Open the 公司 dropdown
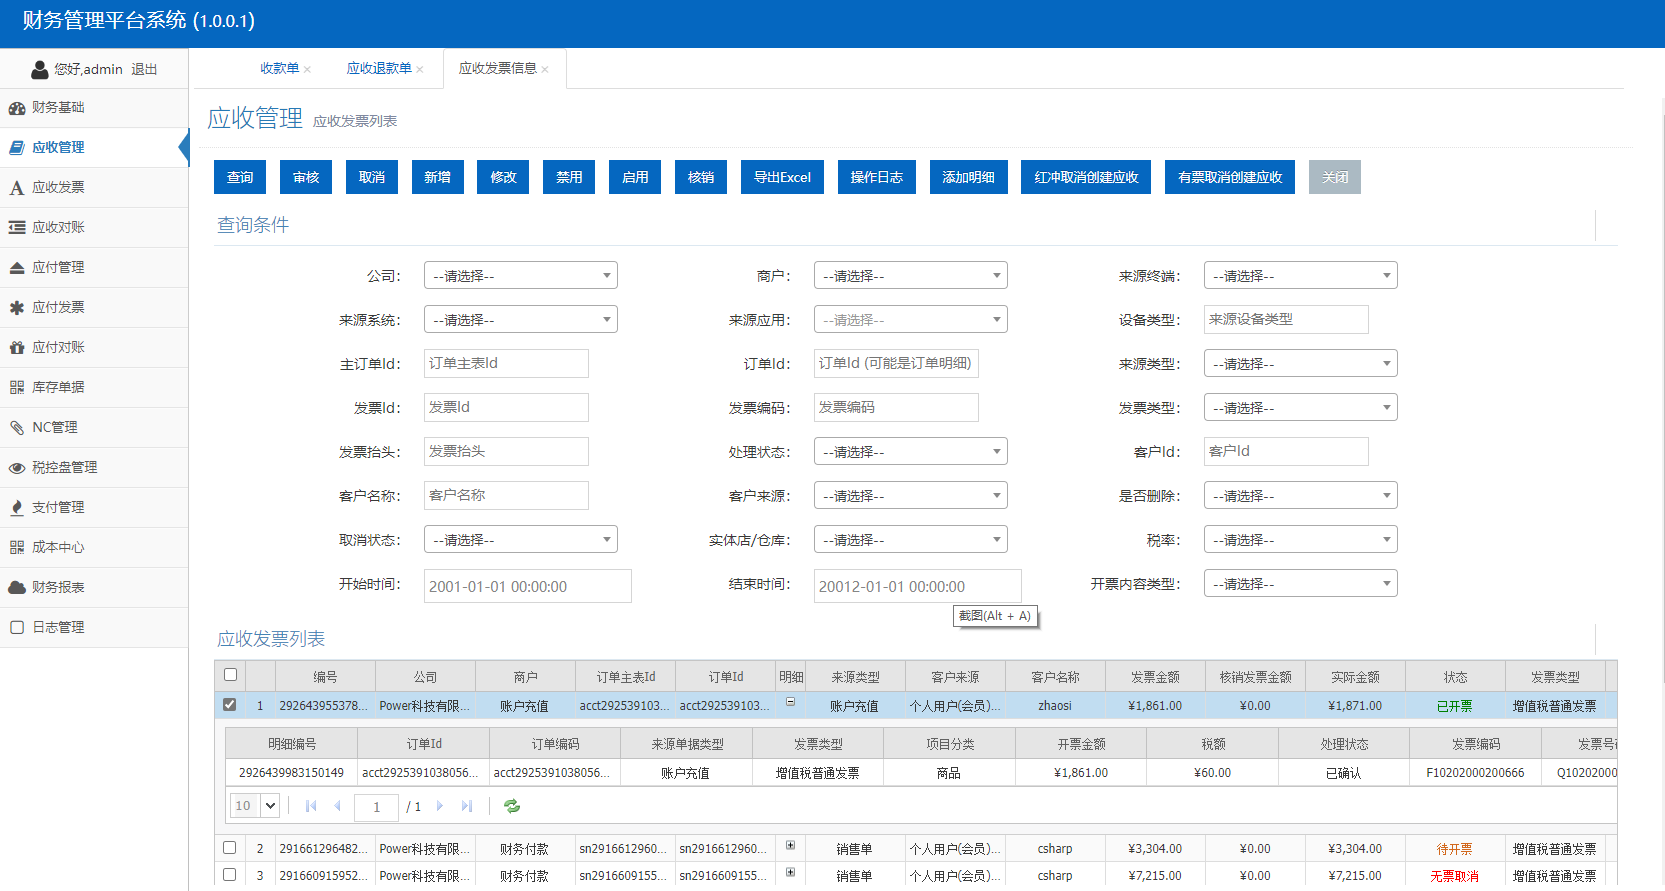Image resolution: width=1665 pixels, height=891 pixels. click(520, 276)
